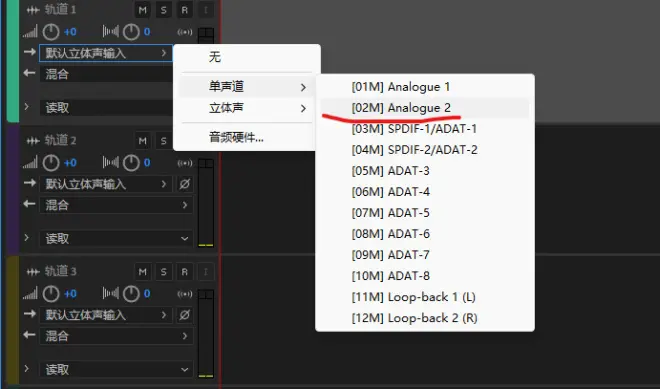This screenshot has width=660, height=389.
Task: Open Track 2 读取 automation mode dropdown
Action: coord(116,239)
